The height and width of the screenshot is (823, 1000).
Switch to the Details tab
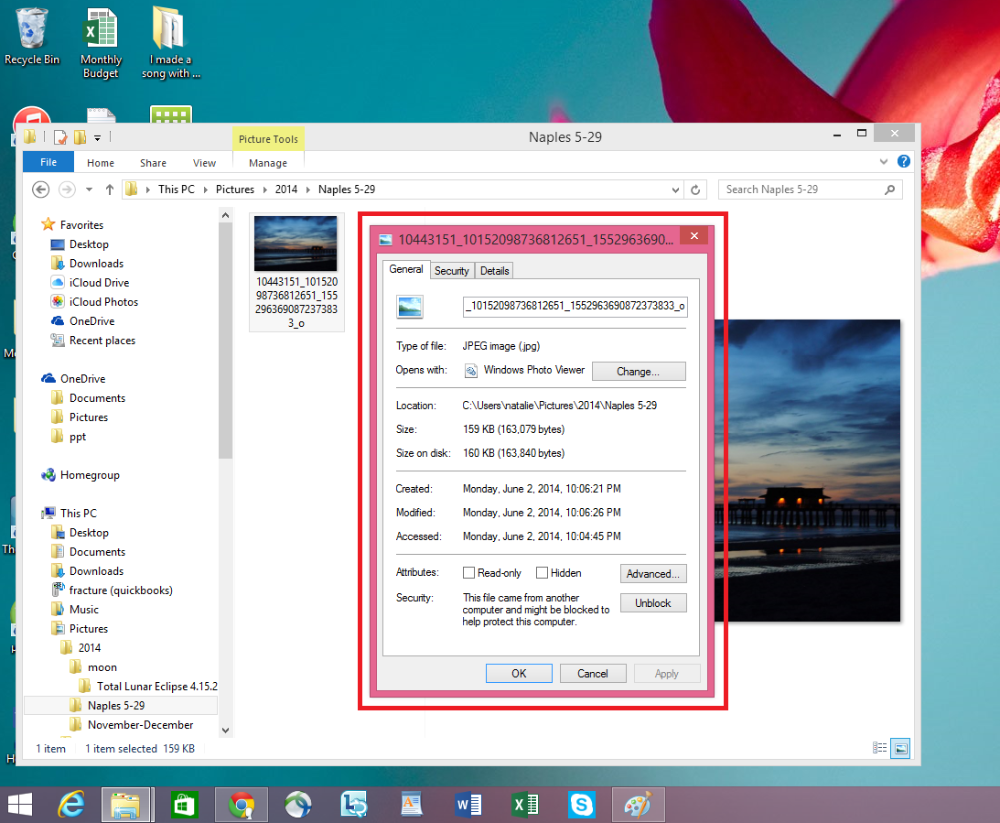(x=494, y=271)
